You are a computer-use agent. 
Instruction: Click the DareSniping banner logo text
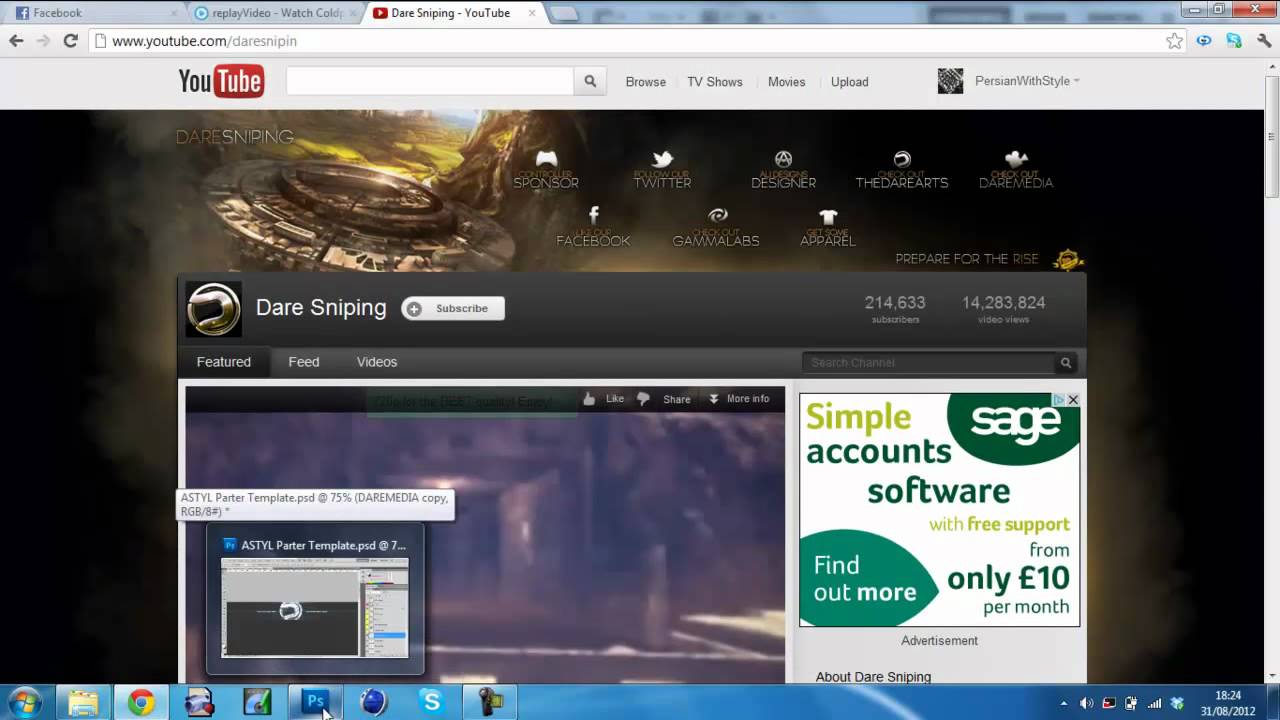(x=235, y=137)
